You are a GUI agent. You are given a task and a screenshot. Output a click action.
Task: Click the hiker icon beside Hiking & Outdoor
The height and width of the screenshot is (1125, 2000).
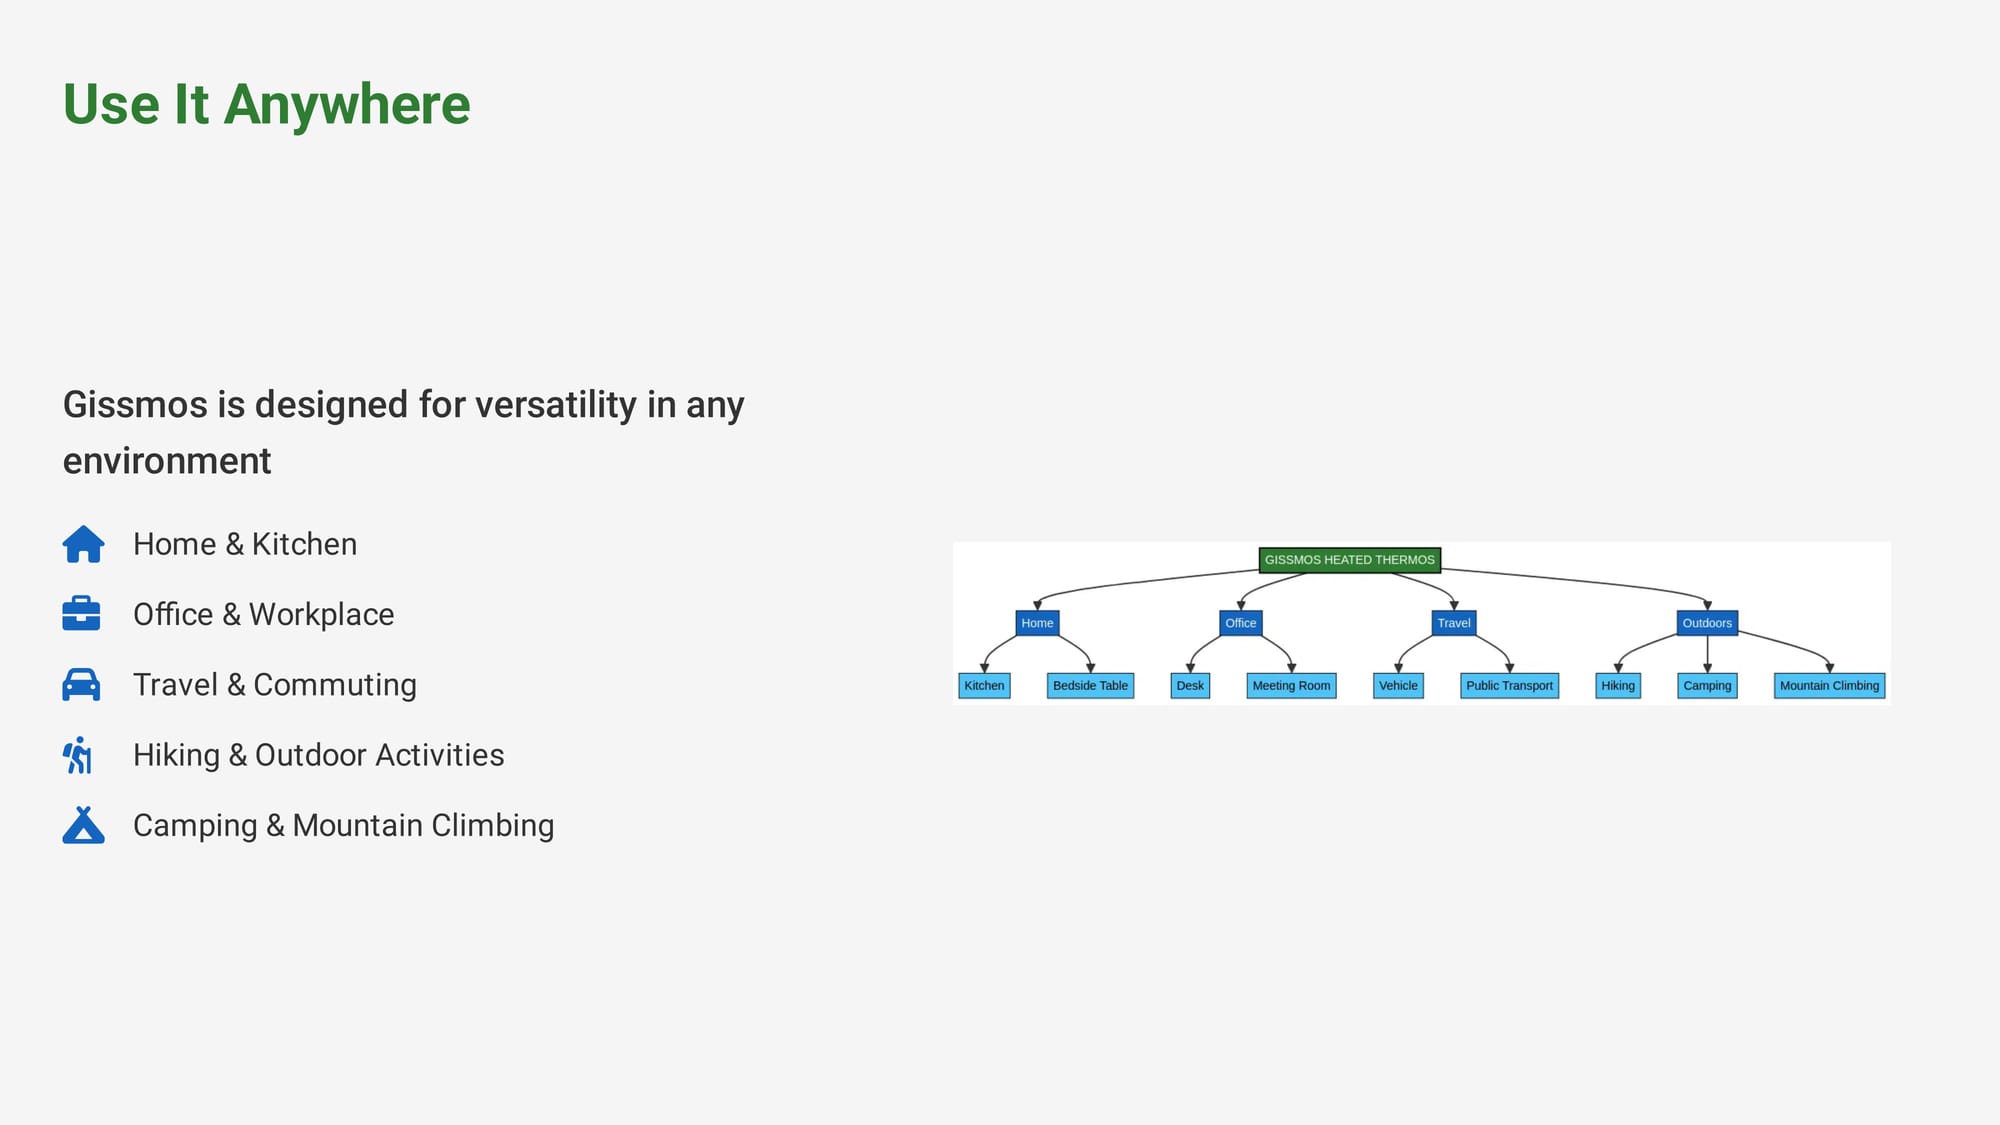click(78, 755)
